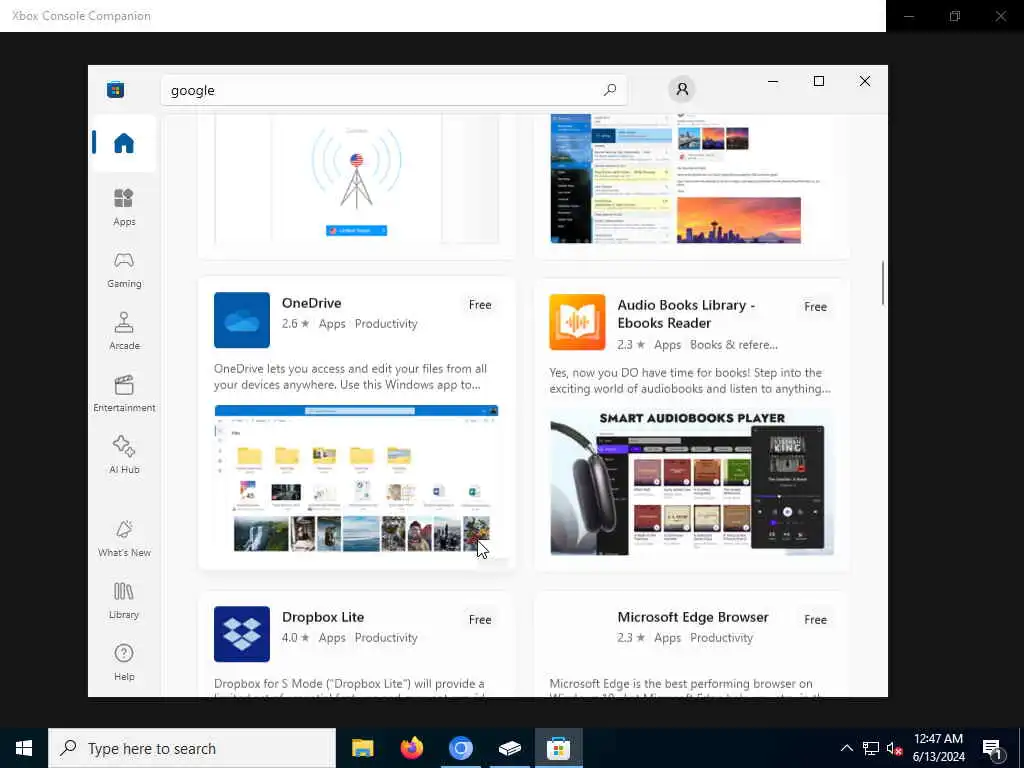Image resolution: width=1024 pixels, height=768 pixels.
Task: Open the Dropbox Lite app icon
Action: click(242, 634)
